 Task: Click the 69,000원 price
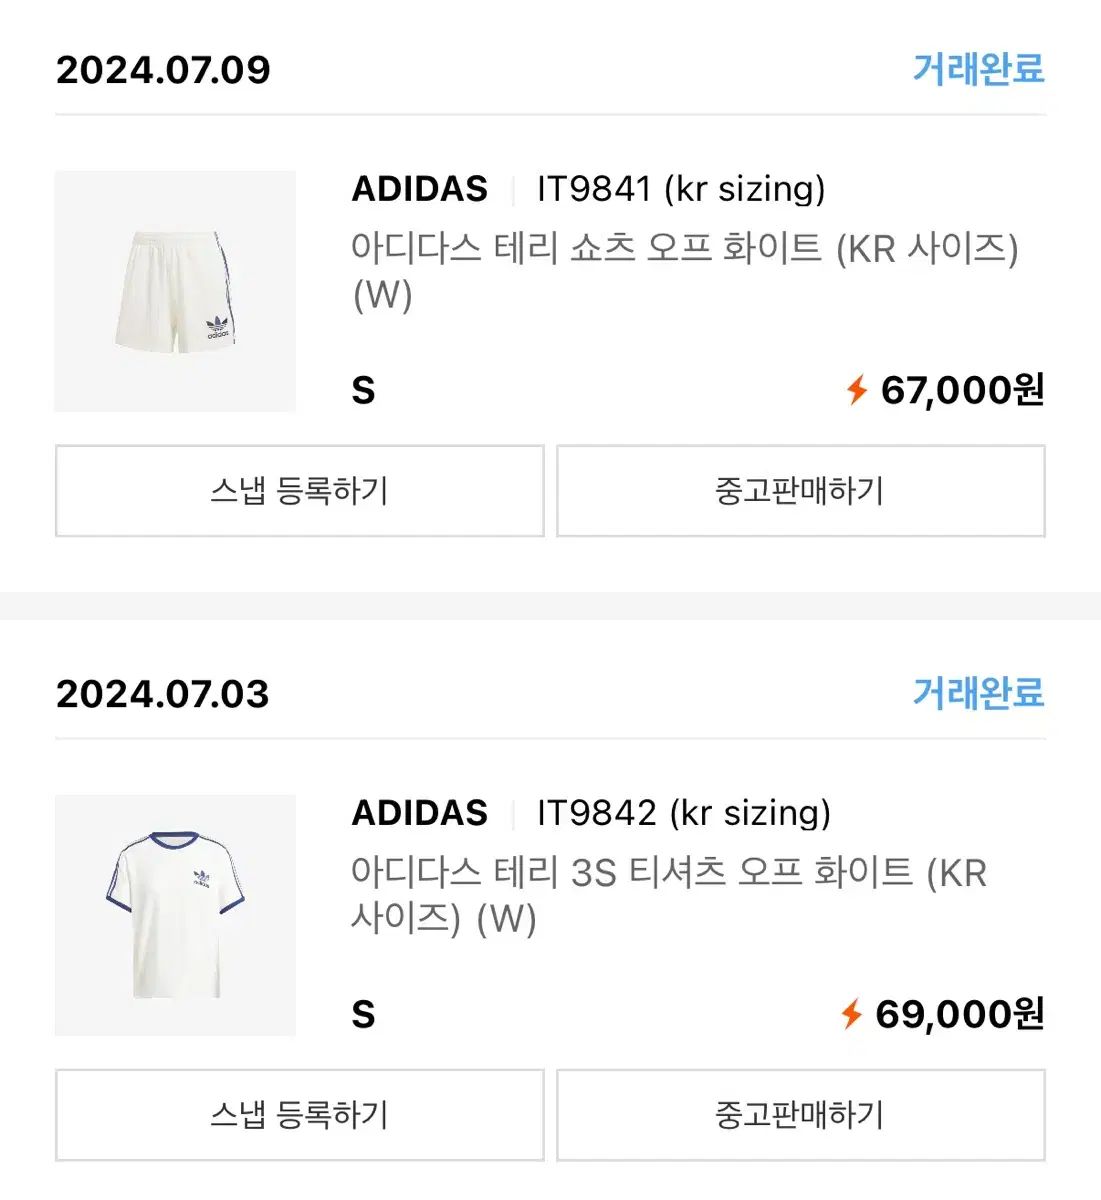pyautogui.click(x=959, y=1014)
